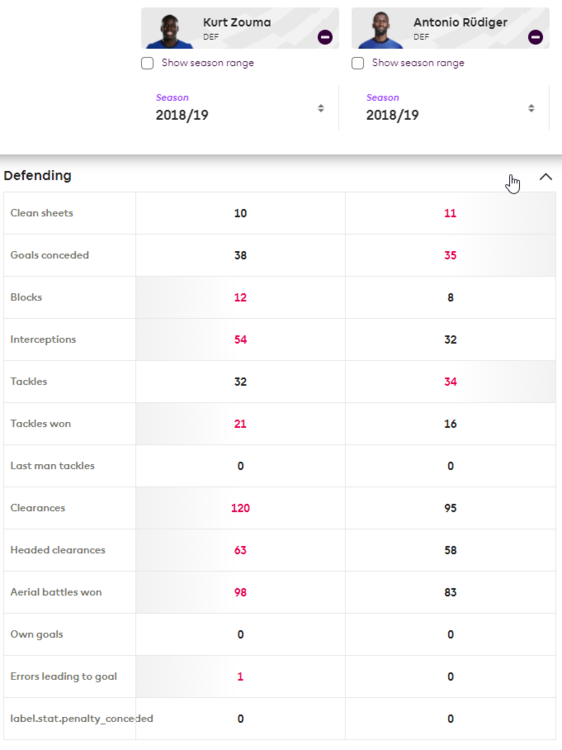The image size is (562, 750).
Task: Click the Clean sheets row label
Action: point(42,213)
